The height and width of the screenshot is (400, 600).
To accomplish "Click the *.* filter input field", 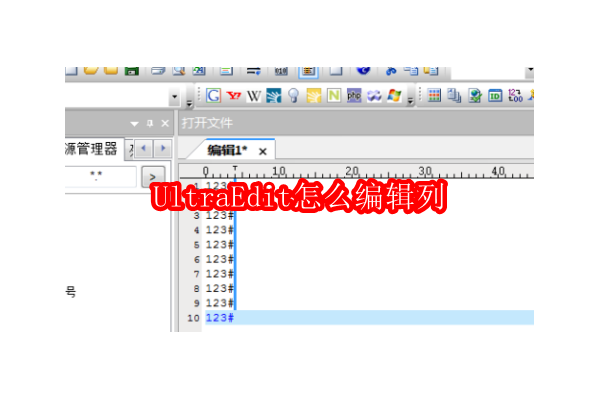I will 100,176.
